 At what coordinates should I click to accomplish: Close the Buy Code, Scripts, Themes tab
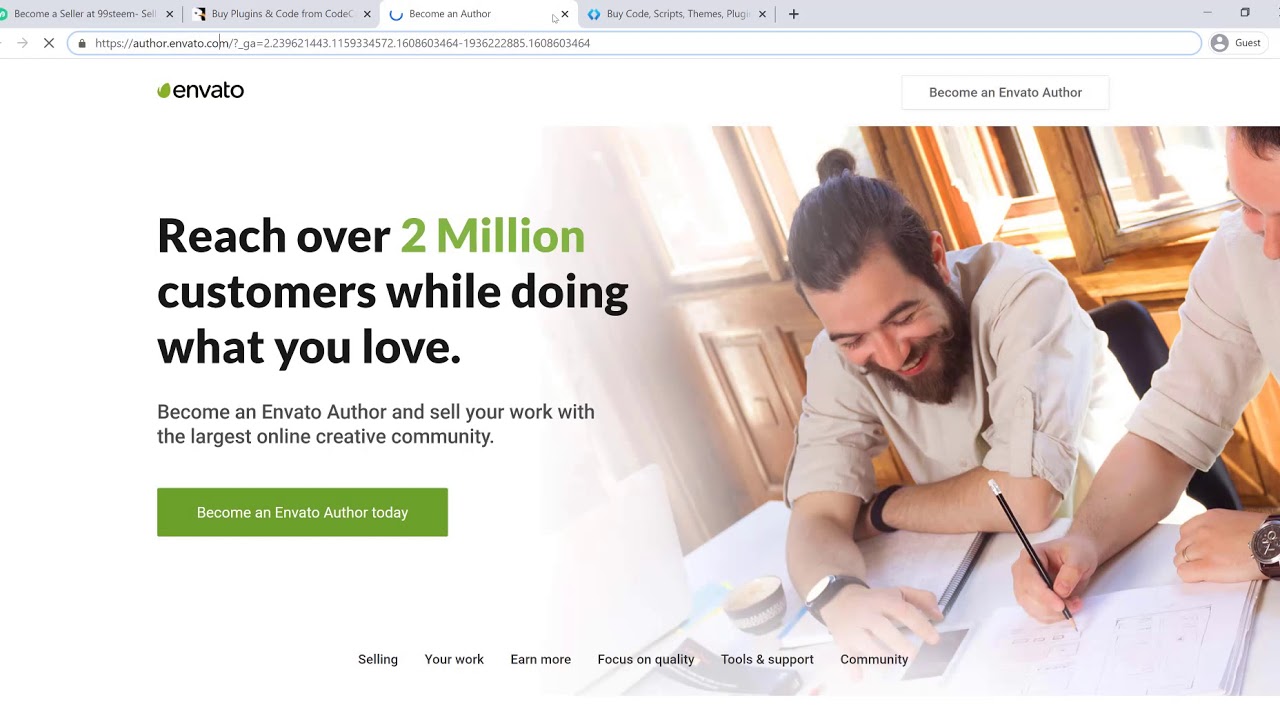click(x=762, y=14)
